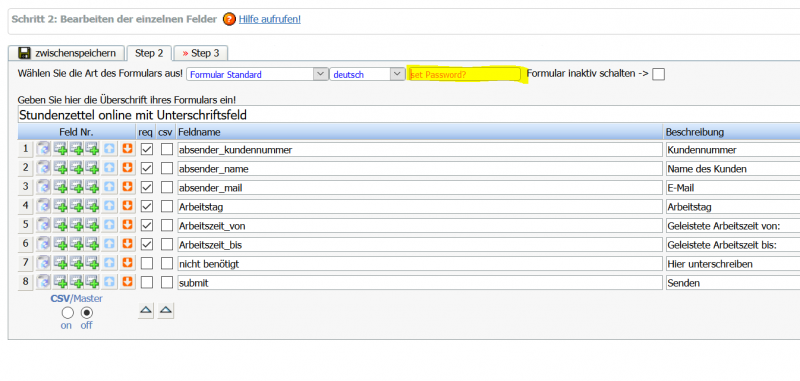The width and height of the screenshot is (800, 381).
Task: Click the CSV/Master label text
Action: [77, 298]
